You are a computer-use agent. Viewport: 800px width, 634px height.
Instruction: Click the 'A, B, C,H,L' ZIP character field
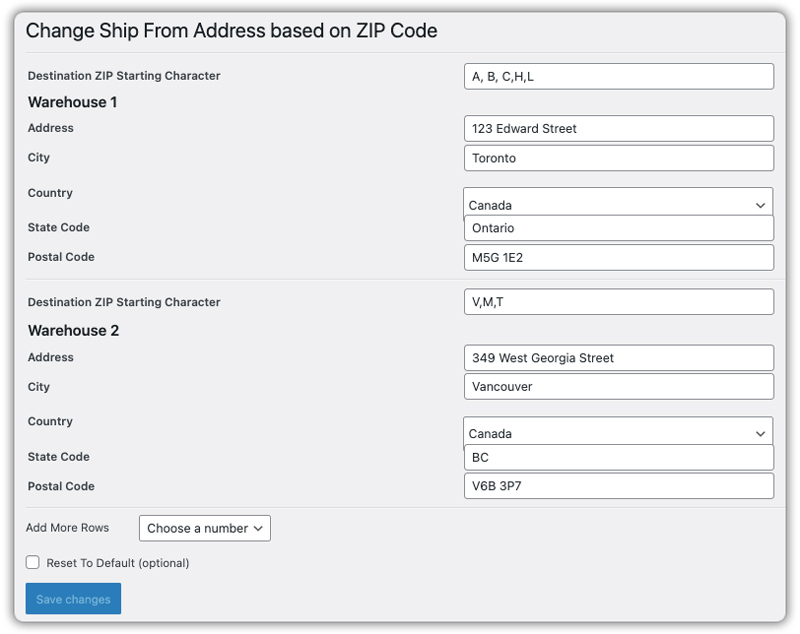[x=618, y=77]
